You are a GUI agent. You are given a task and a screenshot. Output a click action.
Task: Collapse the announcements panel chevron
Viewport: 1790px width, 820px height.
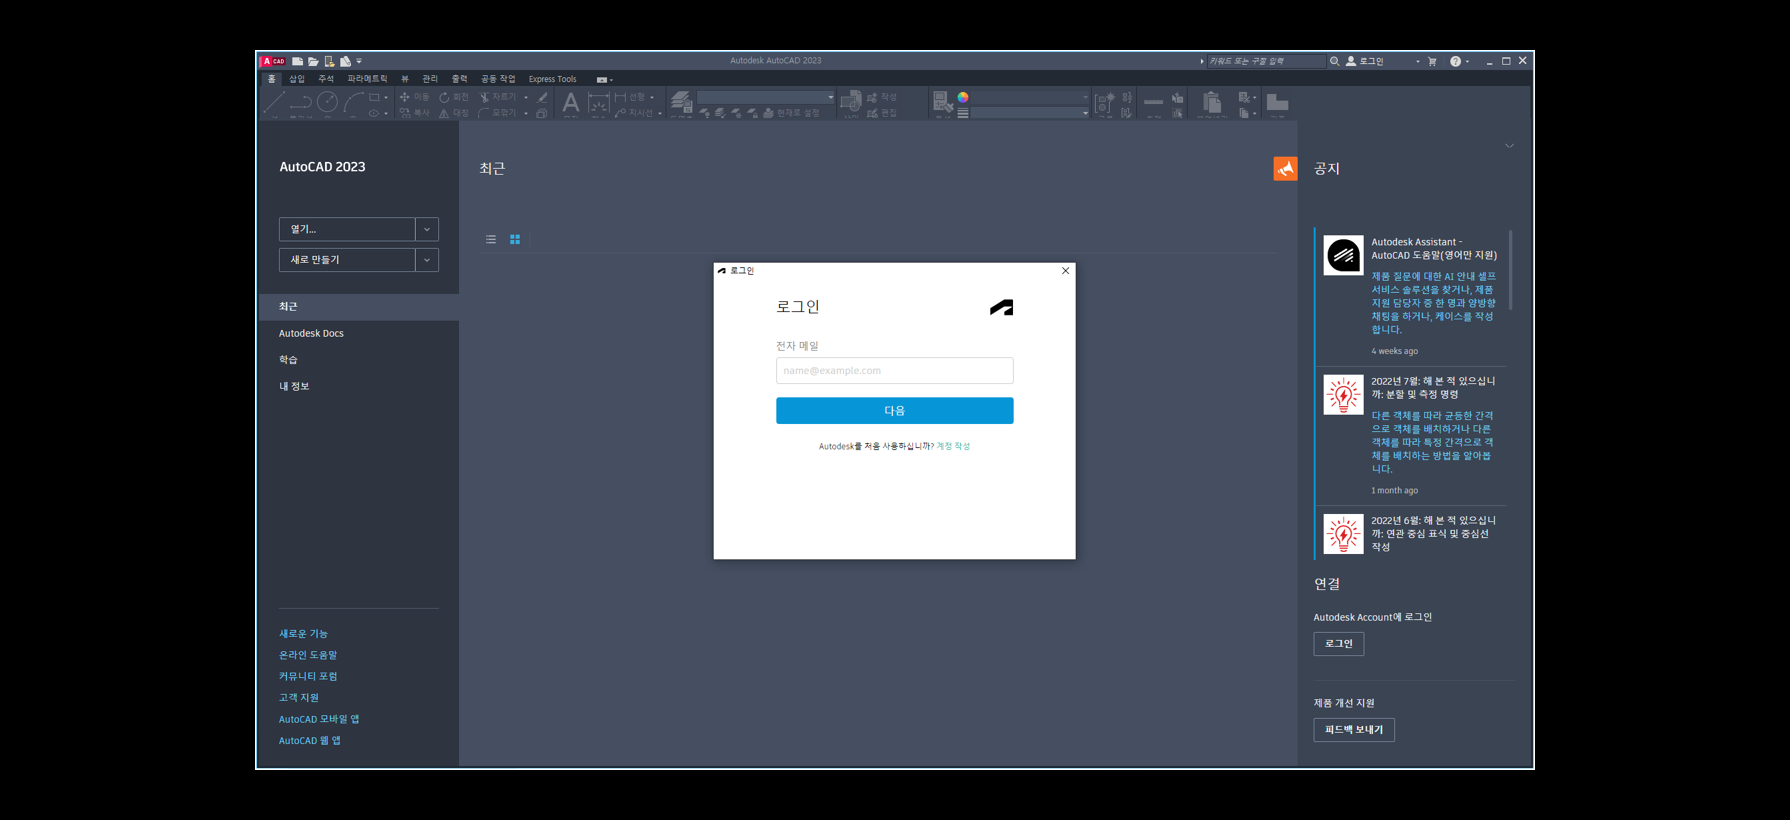coord(1510,146)
